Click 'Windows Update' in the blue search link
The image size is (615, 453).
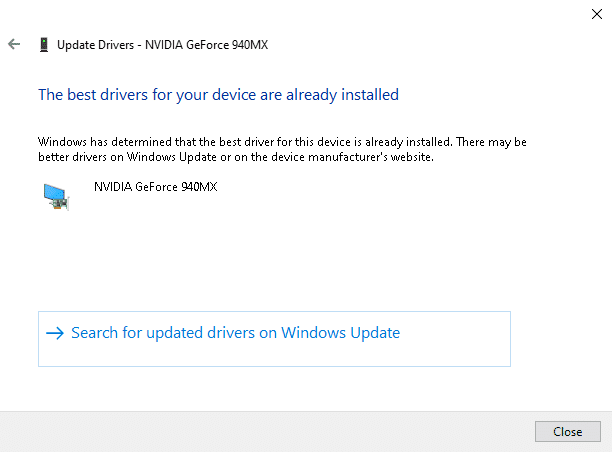[340, 333]
